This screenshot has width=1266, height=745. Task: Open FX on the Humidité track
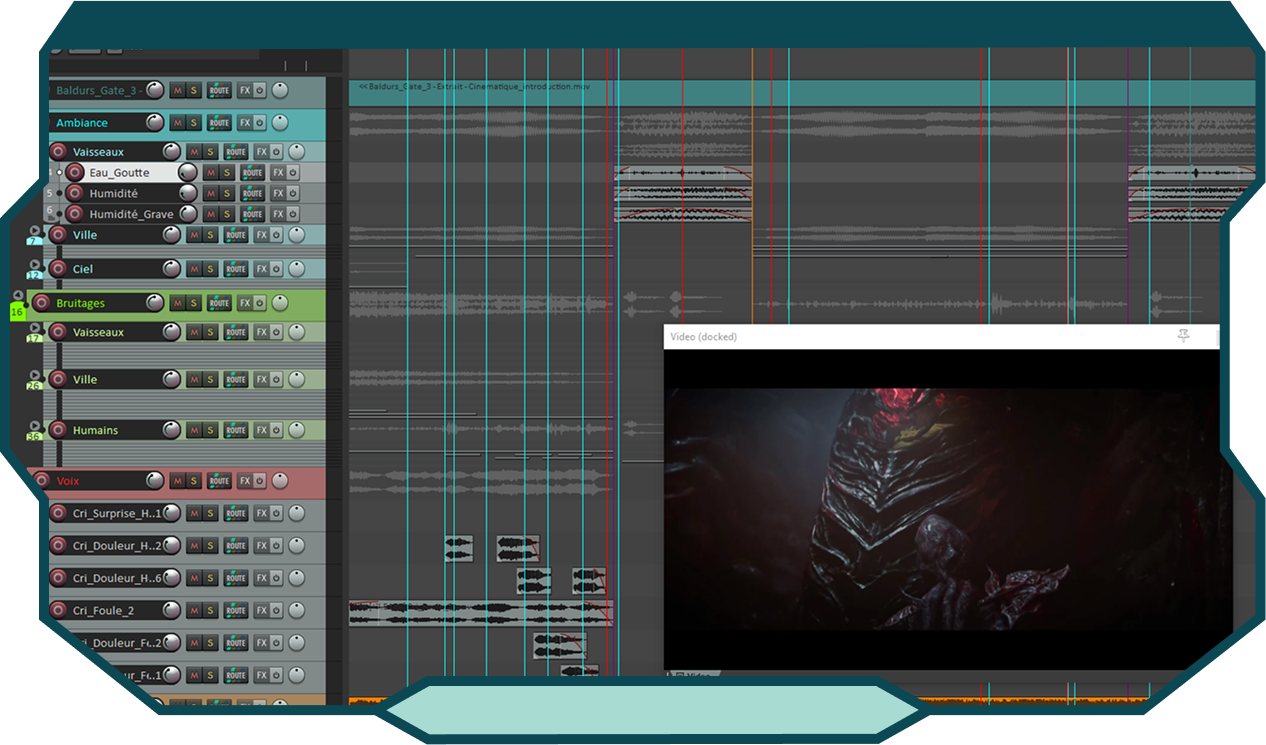pos(278,194)
